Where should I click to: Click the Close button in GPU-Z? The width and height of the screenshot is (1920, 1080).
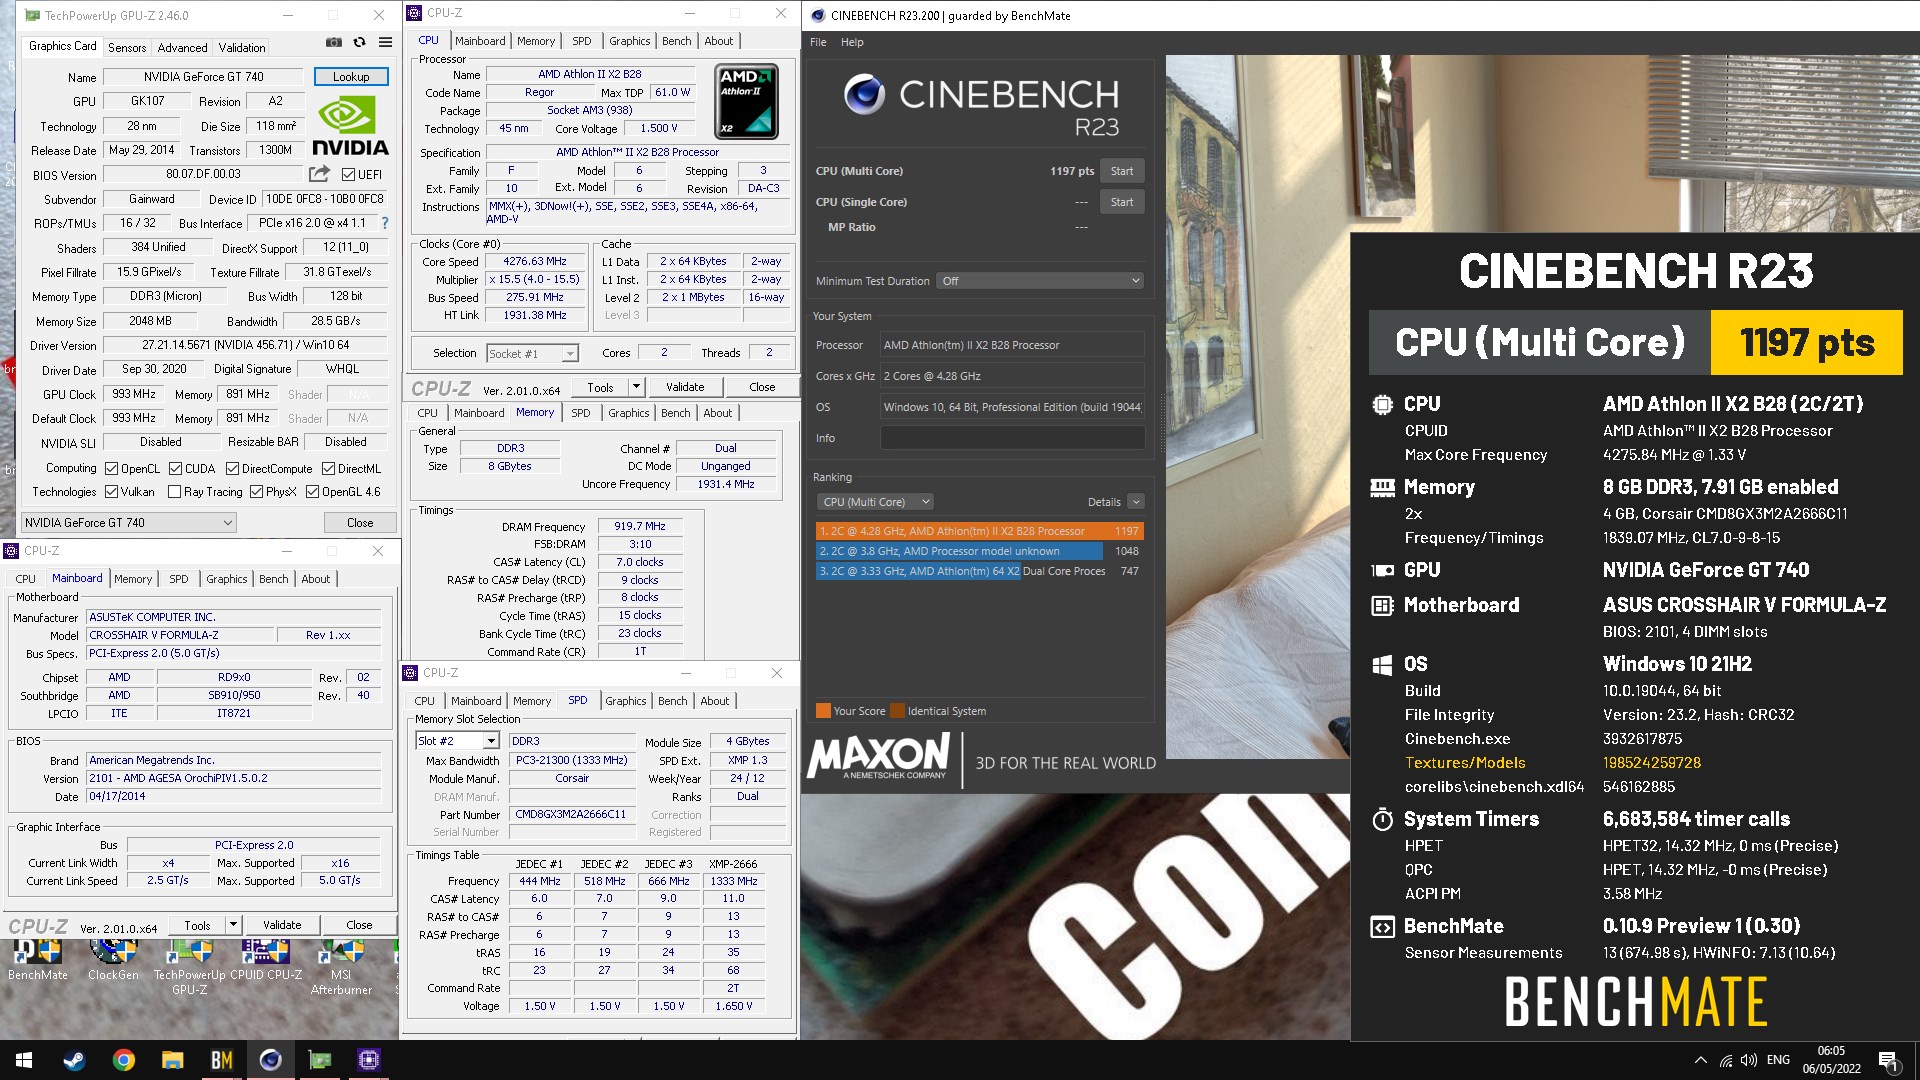[x=360, y=522]
